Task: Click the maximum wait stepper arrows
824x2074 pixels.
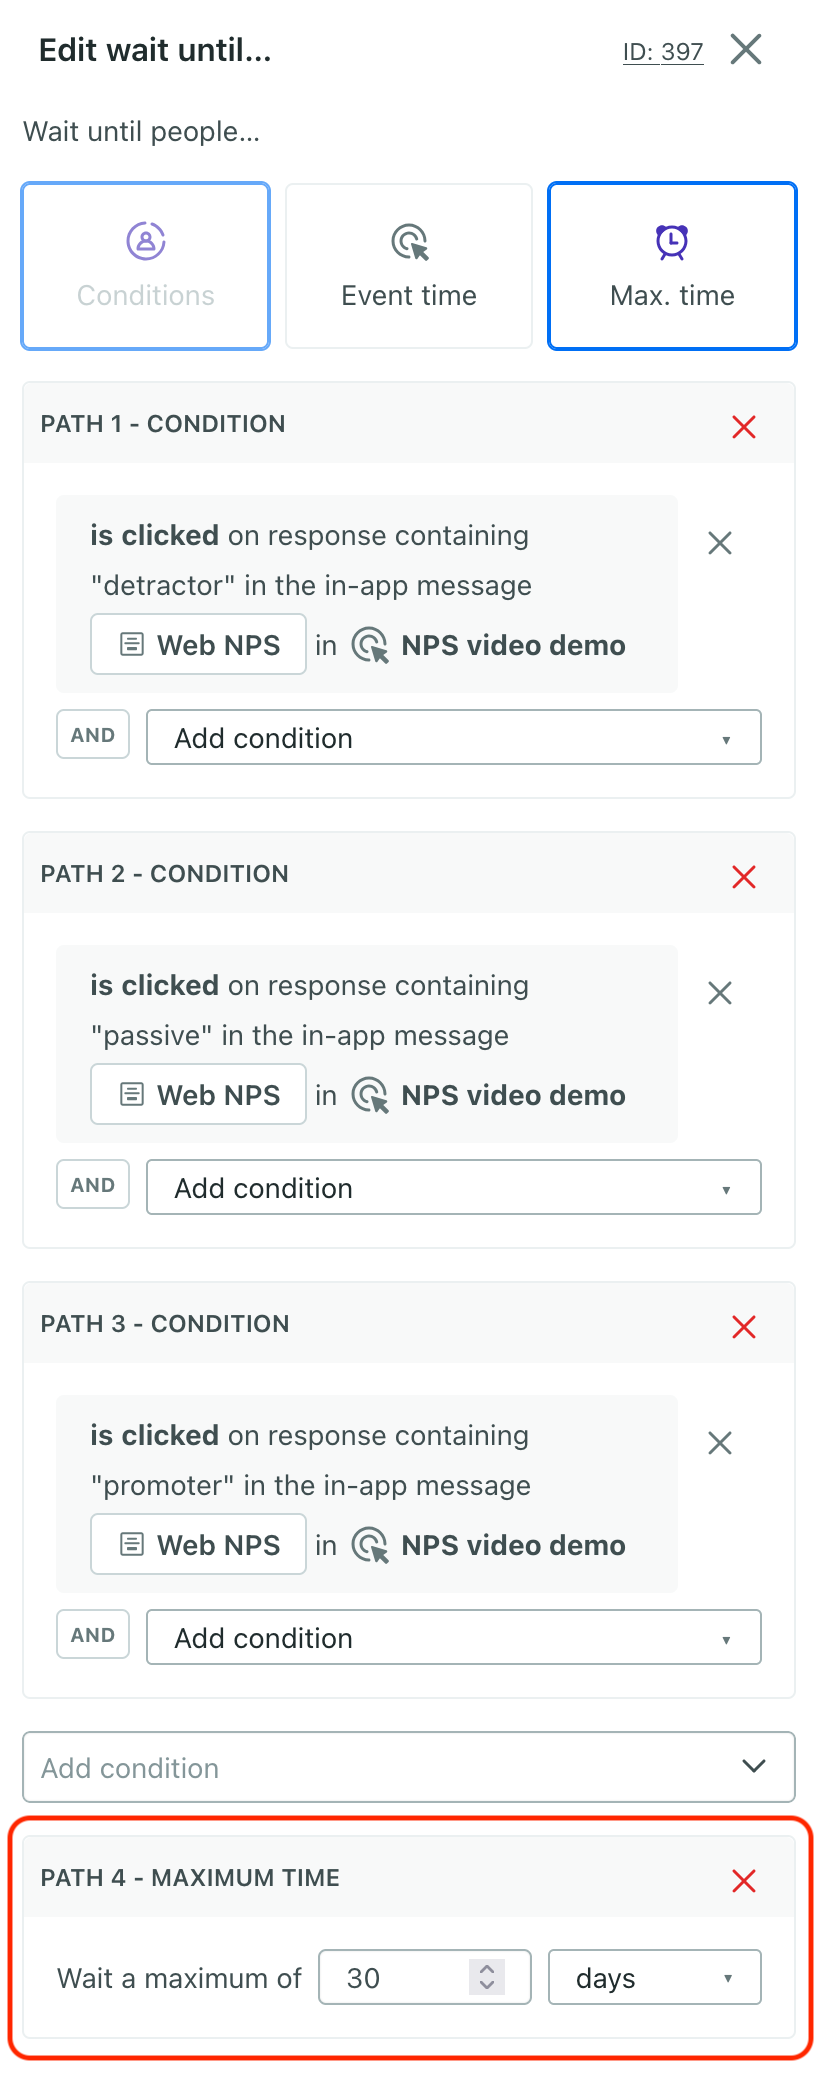Action: coord(487,1977)
